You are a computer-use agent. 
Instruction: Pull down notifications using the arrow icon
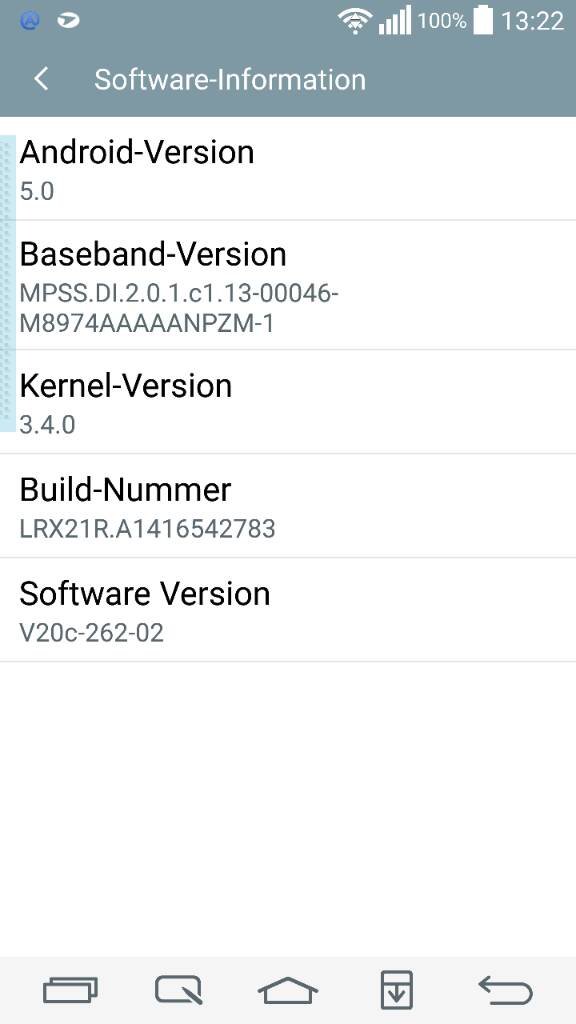coord(397,990)
